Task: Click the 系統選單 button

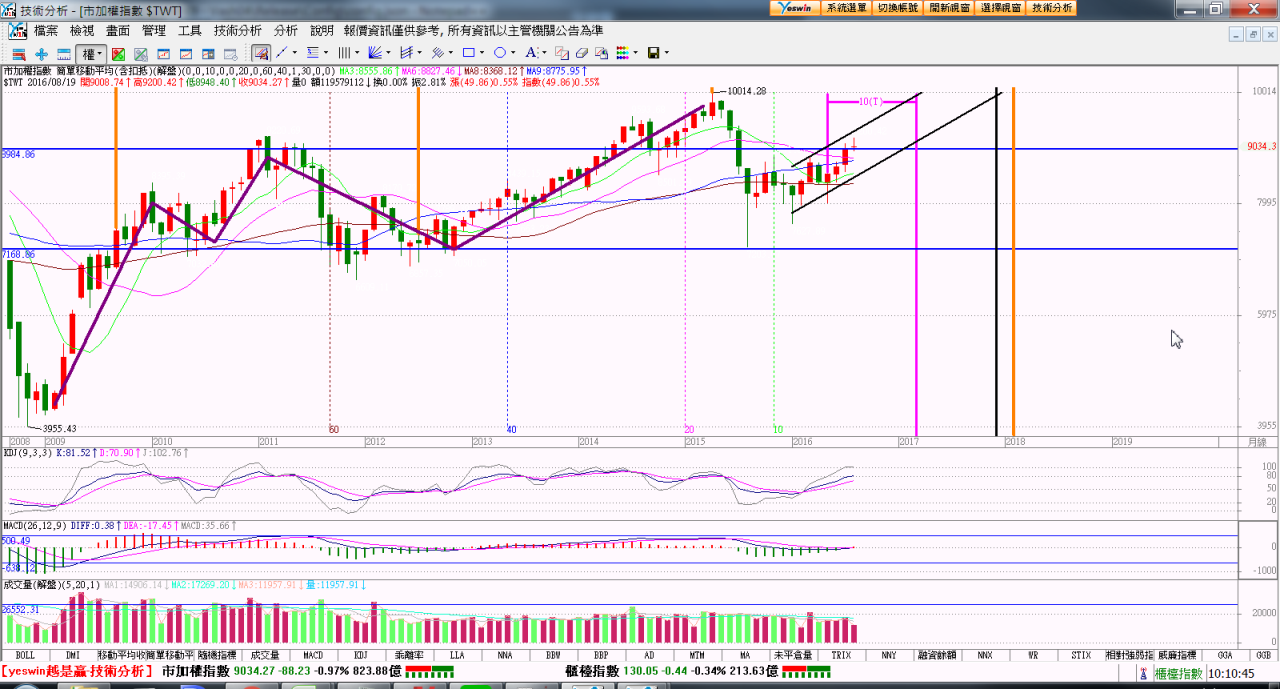Action: click(x=846, y=8)
